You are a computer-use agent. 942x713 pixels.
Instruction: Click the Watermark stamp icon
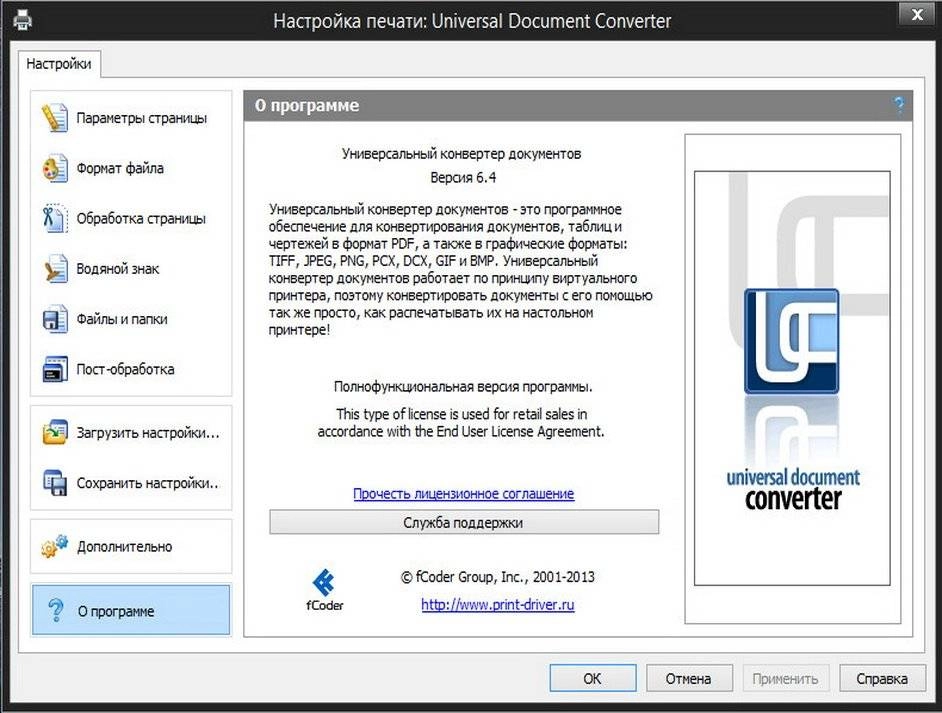click(x=55, y=269)
